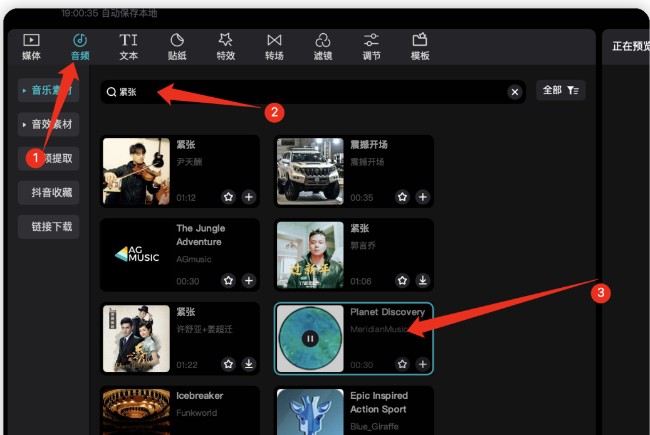The height and width of the screenshot is (435, 650).
Task: Click the search field containing 紧张
Action: pyautogui.click(x=310, y=92)
